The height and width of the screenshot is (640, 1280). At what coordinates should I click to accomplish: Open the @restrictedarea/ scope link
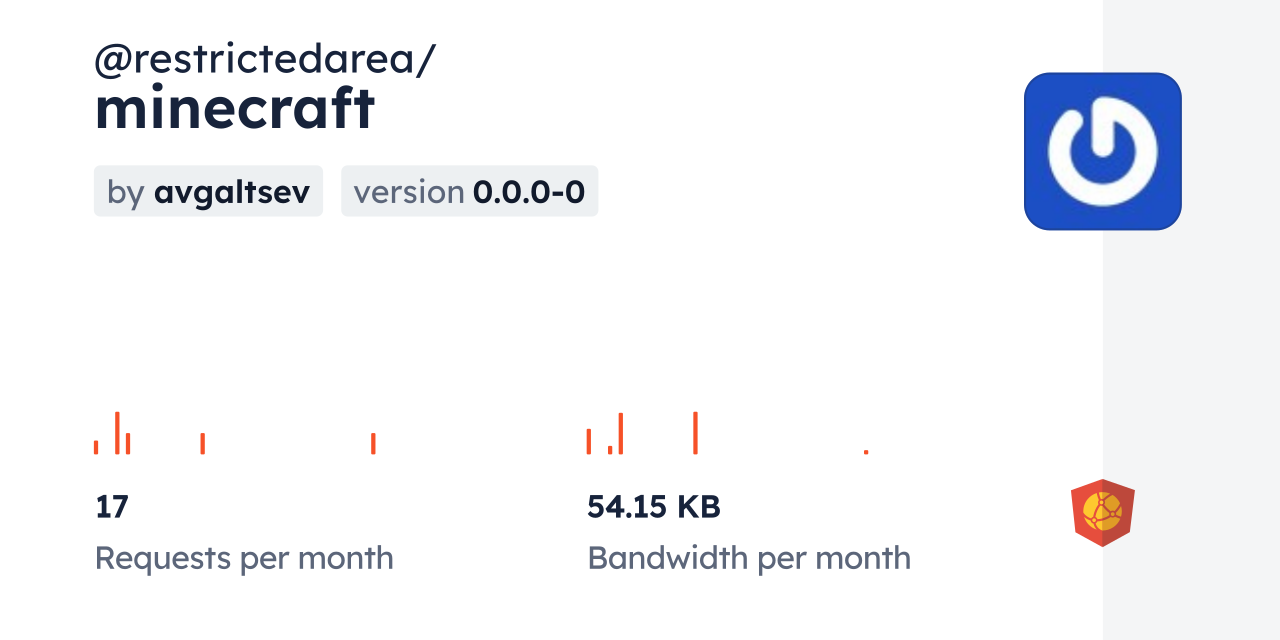click(x=264, y=60)
